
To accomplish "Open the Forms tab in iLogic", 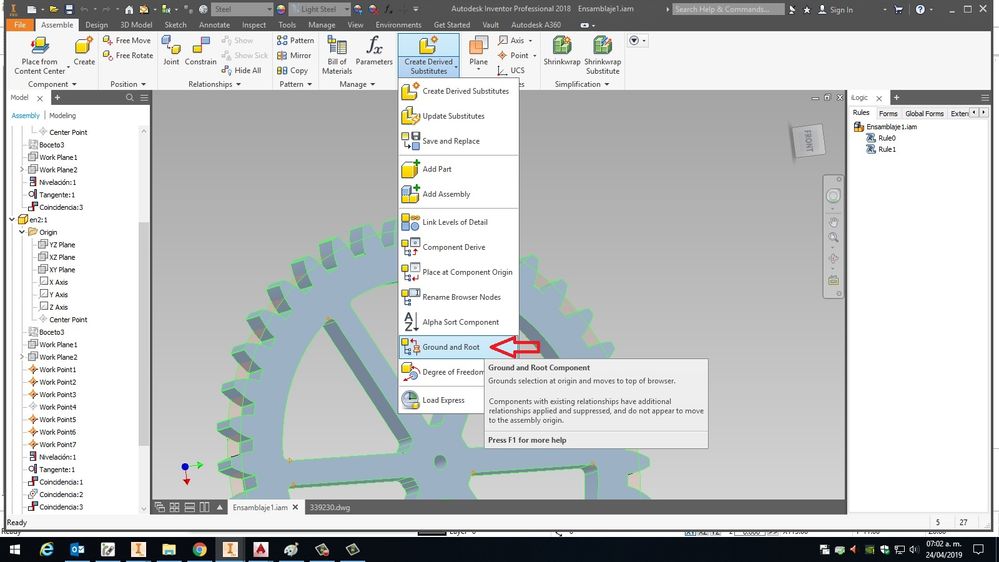I will (888, 113).
